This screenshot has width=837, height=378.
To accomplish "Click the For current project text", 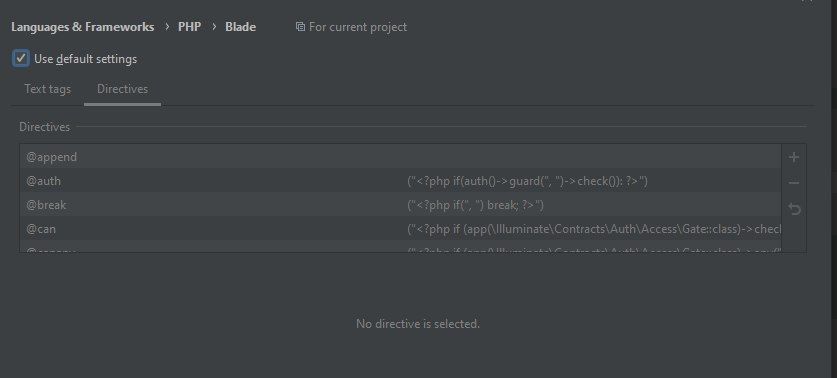I will 358,27.
